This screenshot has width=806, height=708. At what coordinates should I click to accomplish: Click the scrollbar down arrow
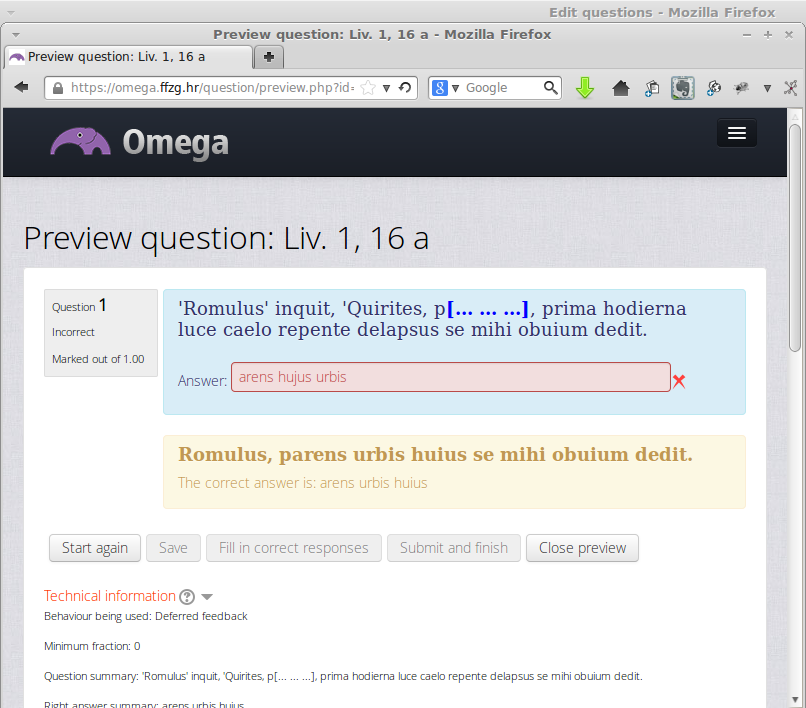tap(795, 700)
